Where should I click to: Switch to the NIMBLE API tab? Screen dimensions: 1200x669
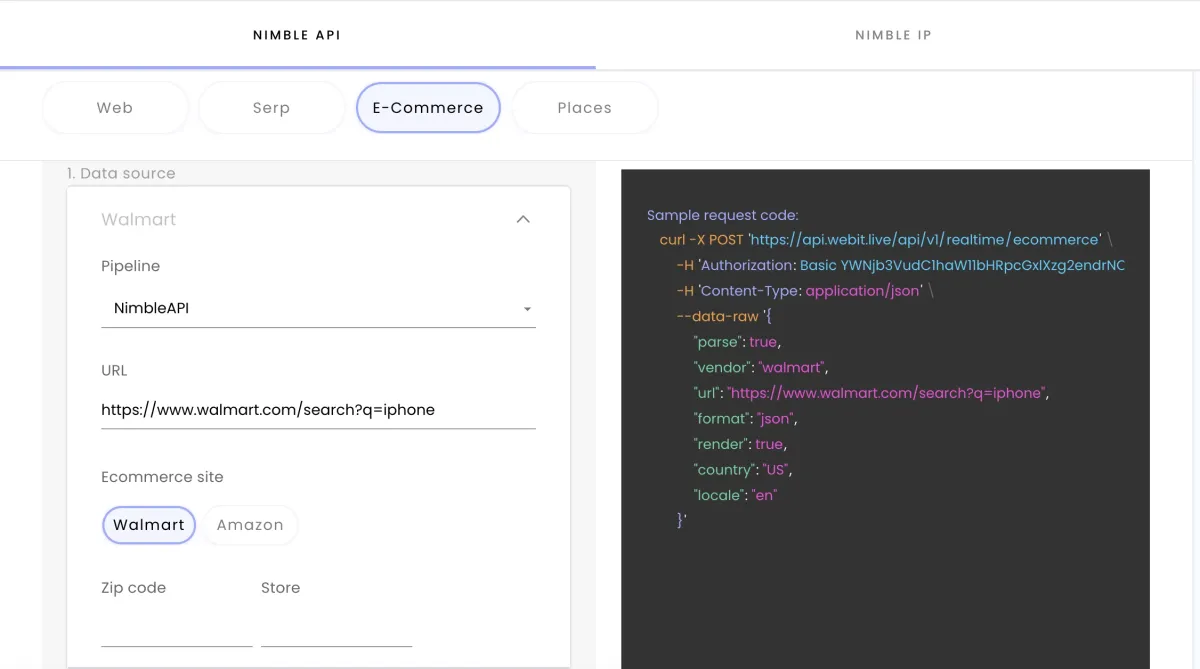click(297, 35)
